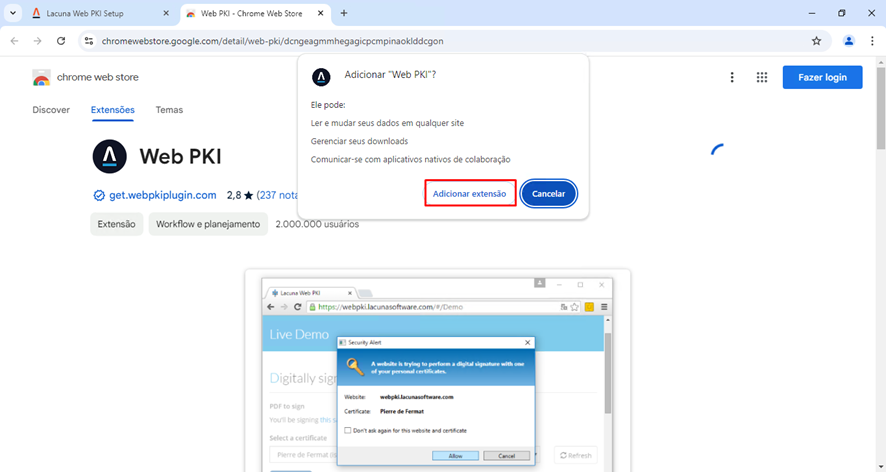Open web store three-dot options menu
886x472 pixels.
(732, 77)
